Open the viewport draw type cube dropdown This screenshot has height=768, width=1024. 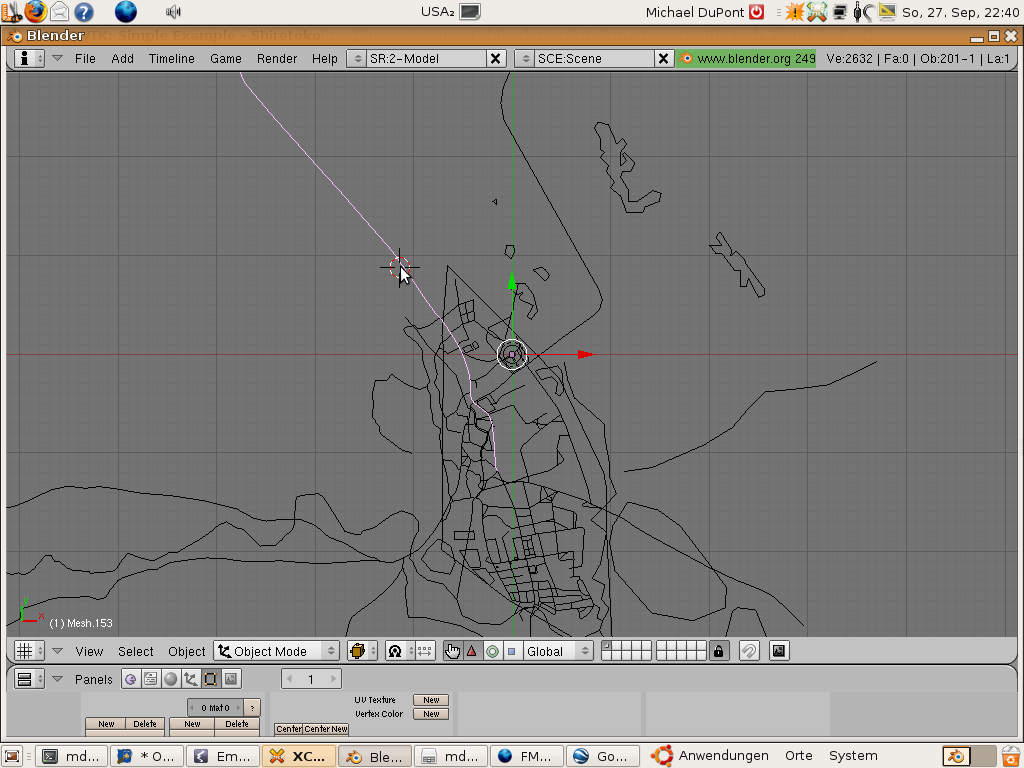[362, 651]
